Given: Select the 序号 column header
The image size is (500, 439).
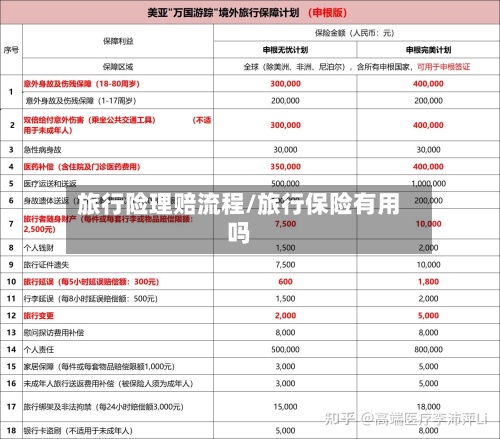Looking at the screenshot, I should pos(11,50).
